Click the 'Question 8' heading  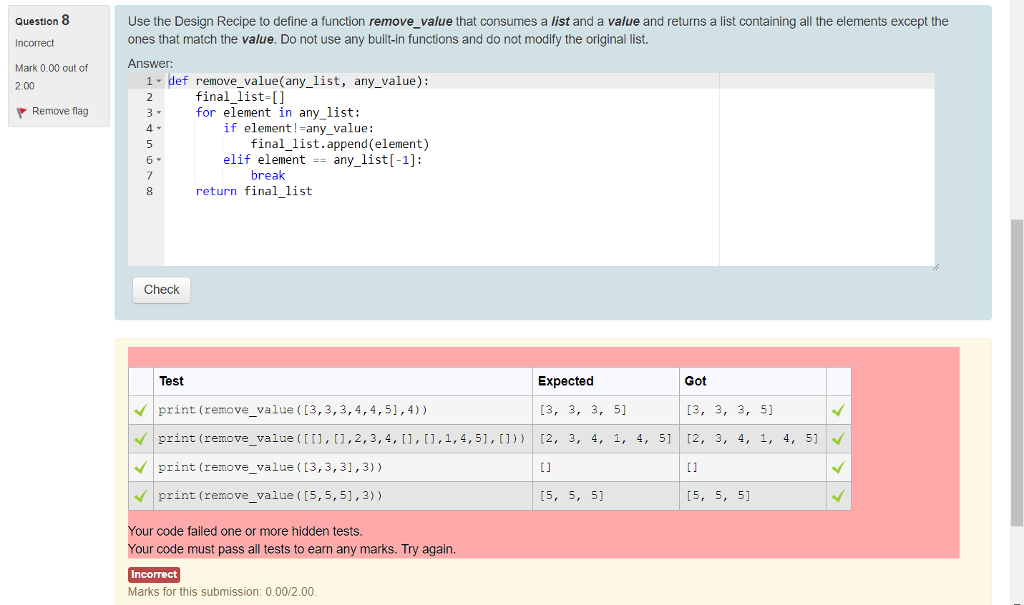[42, 21]
